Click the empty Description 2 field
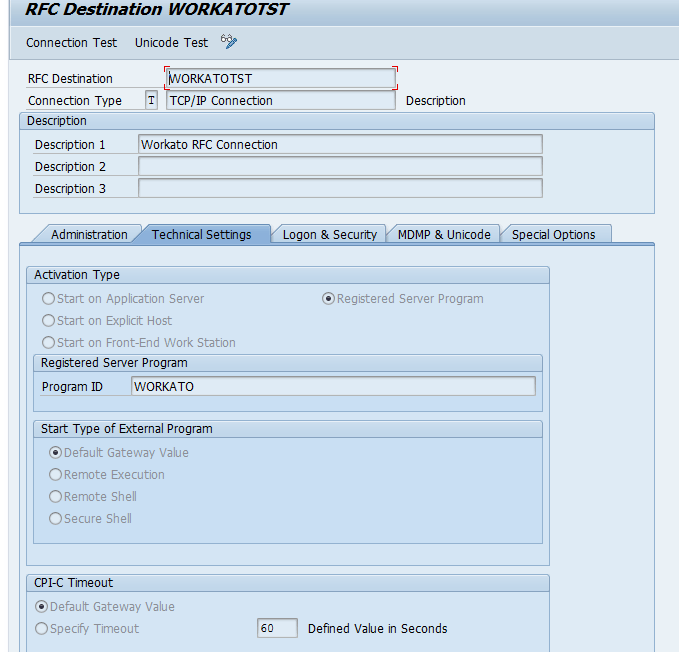Screen dimensions: 679x652 [x=340, y=167]
